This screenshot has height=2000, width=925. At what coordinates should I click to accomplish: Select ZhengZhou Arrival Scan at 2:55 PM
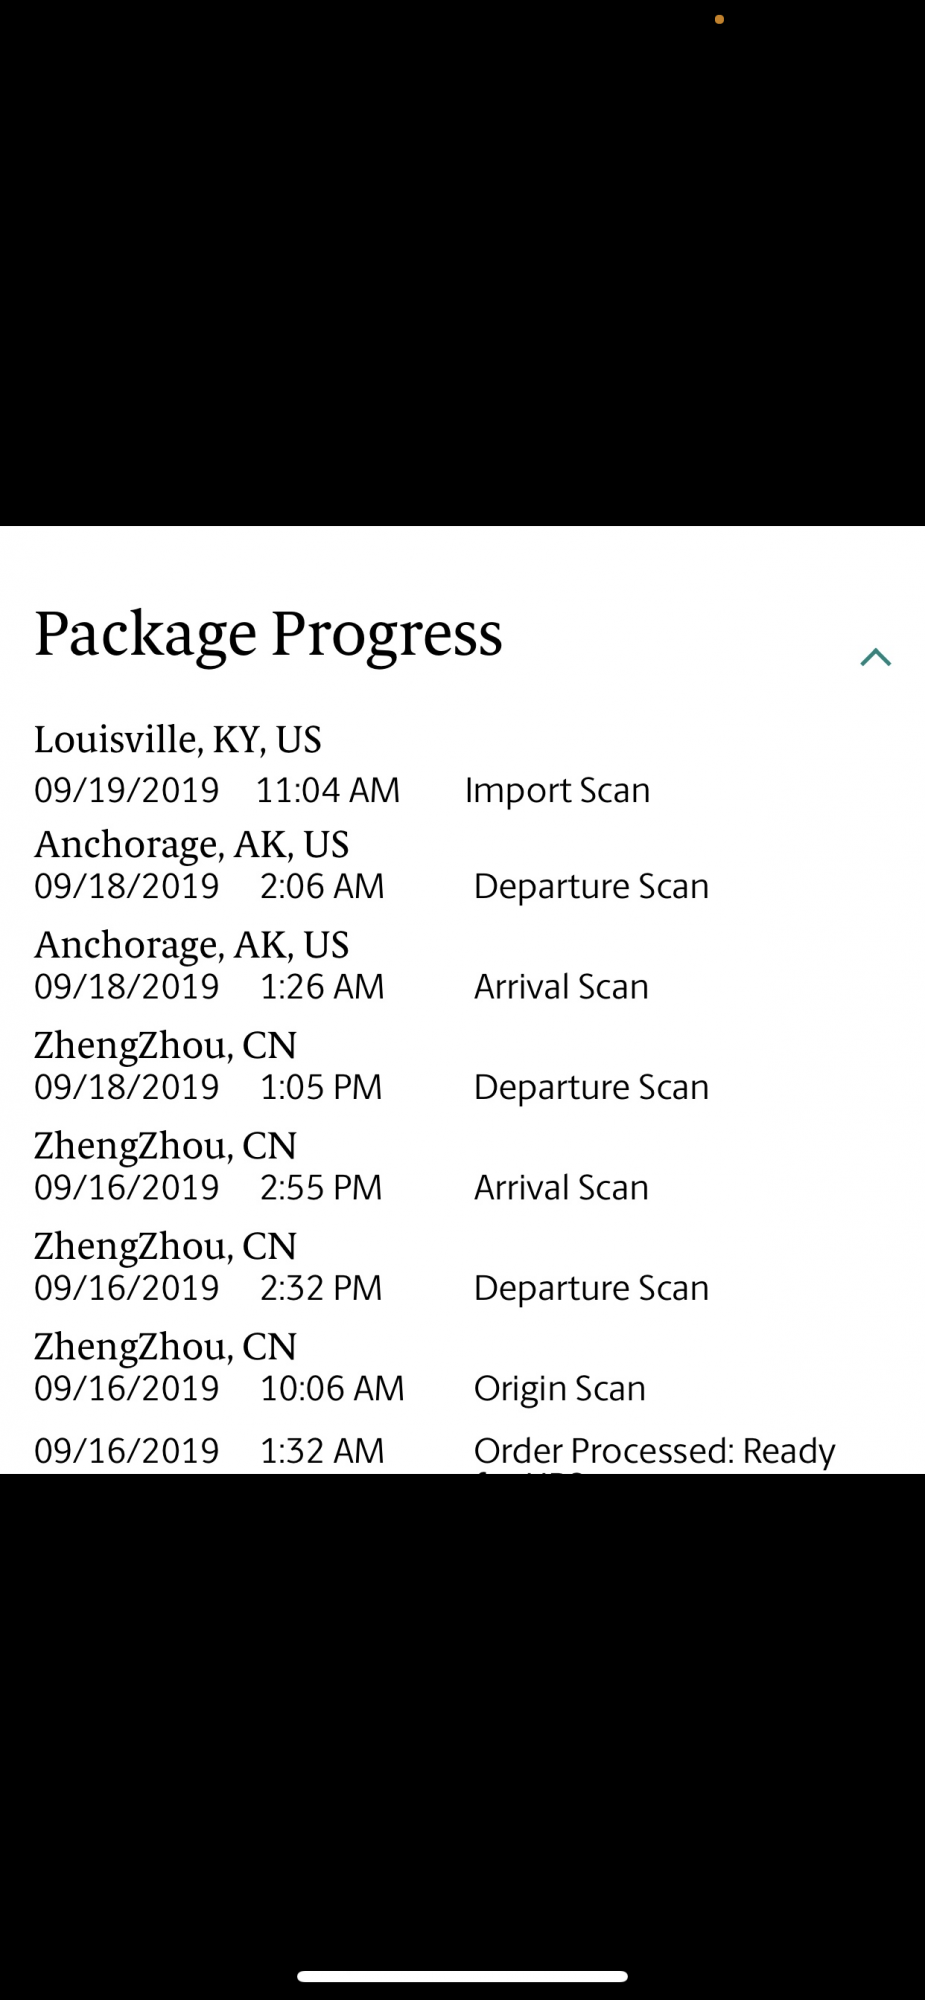(561, 1188)
